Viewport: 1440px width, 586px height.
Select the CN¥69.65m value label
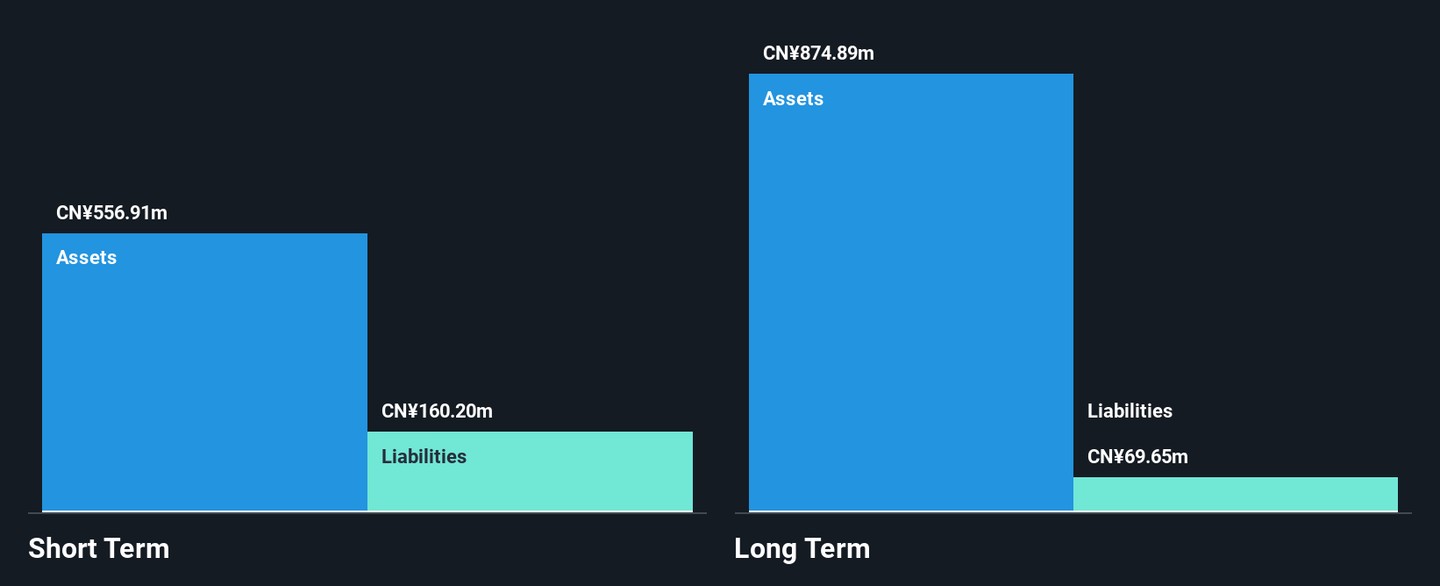coord(1137,457)
